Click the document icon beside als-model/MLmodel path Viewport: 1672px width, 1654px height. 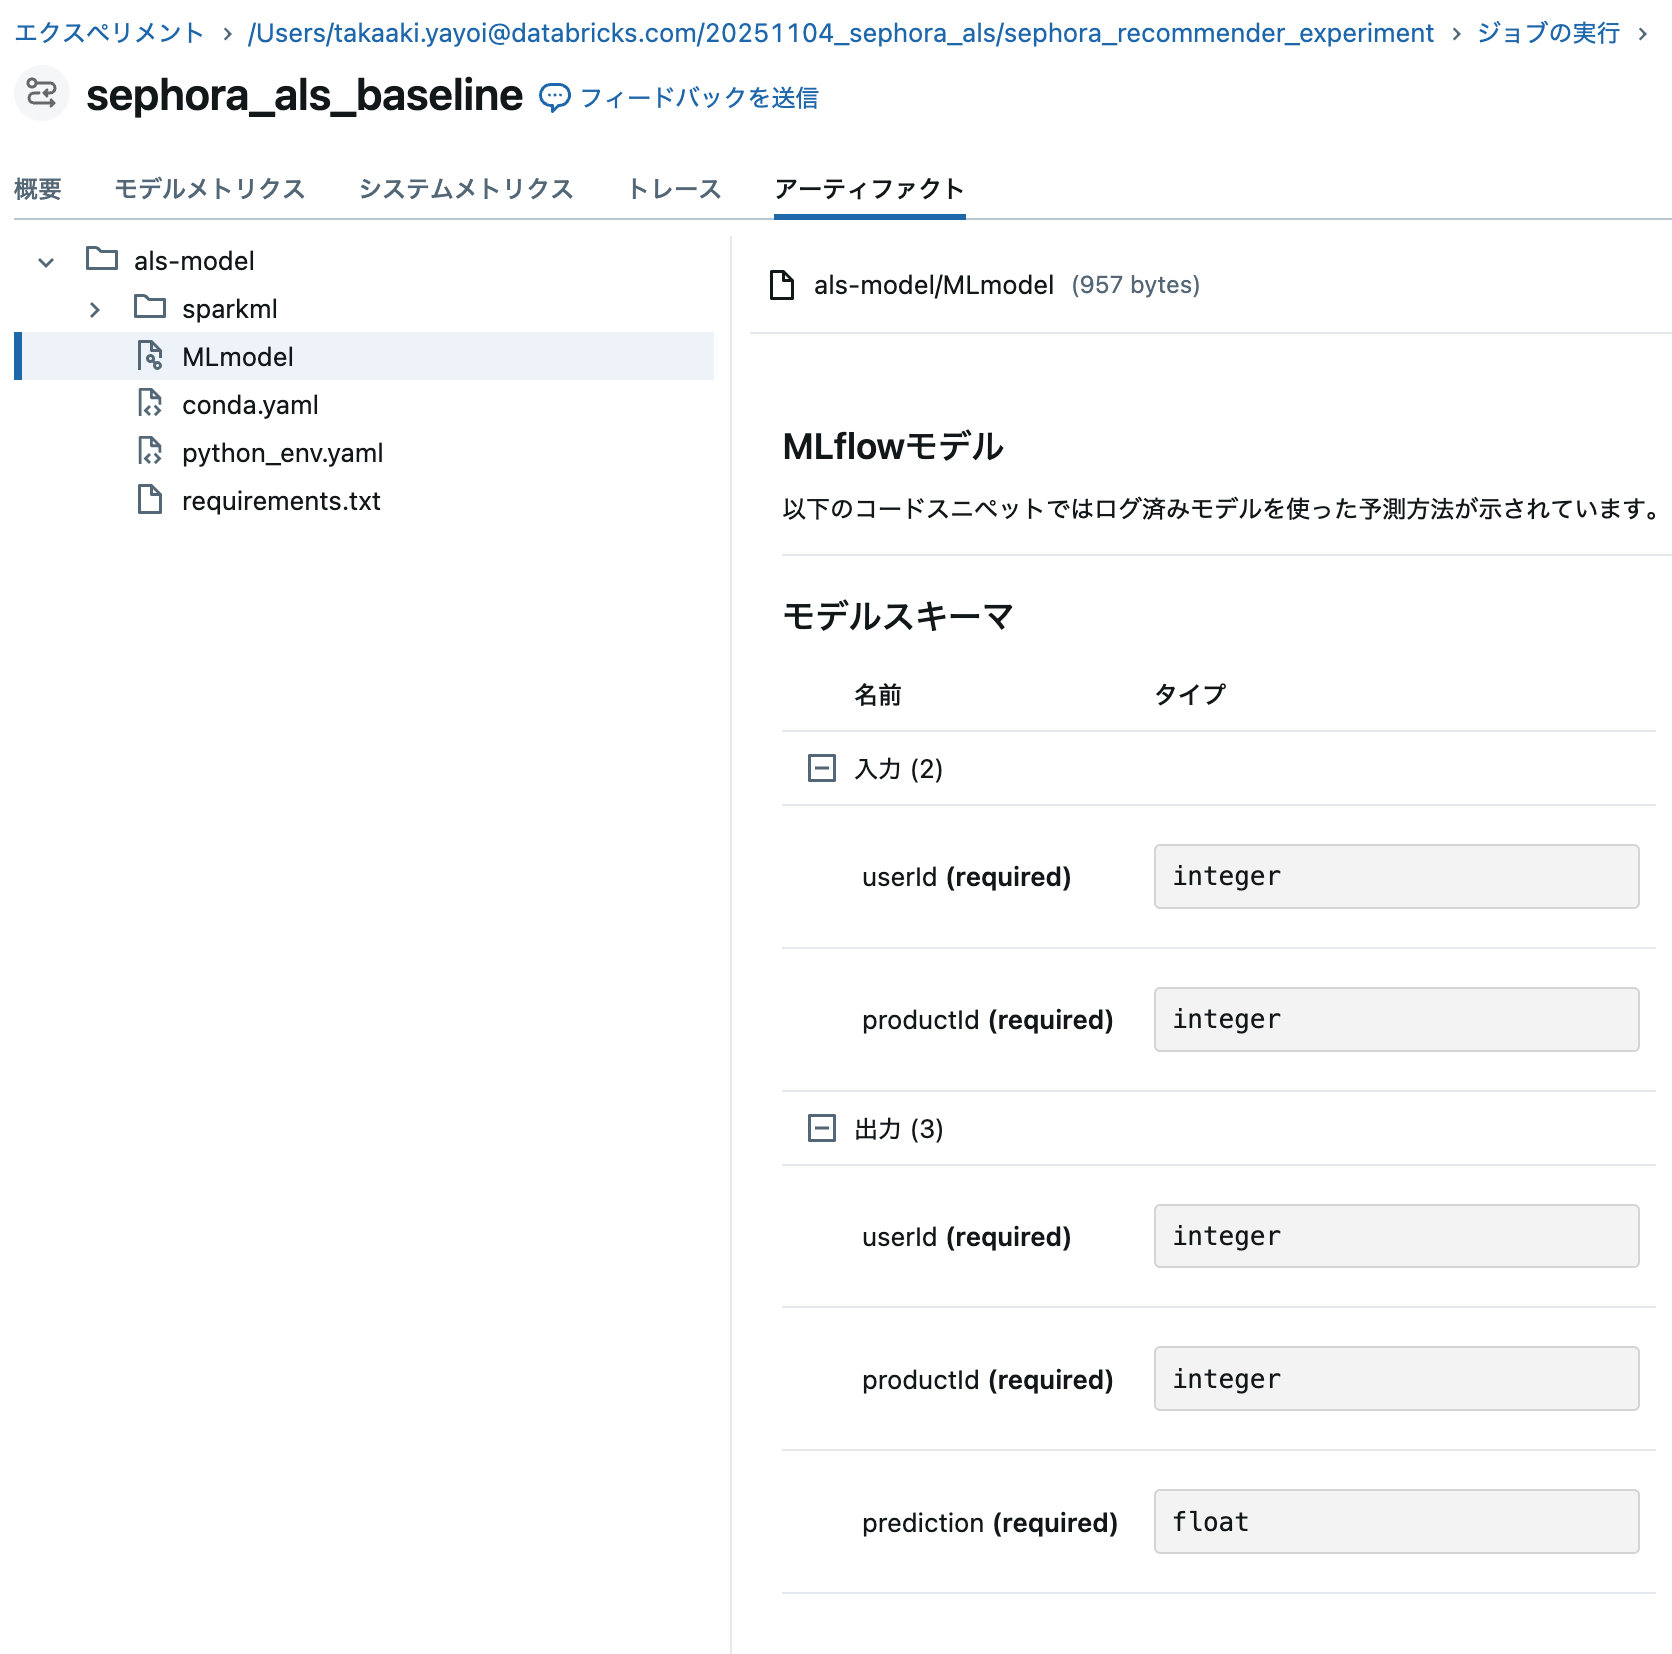(782, 285)
